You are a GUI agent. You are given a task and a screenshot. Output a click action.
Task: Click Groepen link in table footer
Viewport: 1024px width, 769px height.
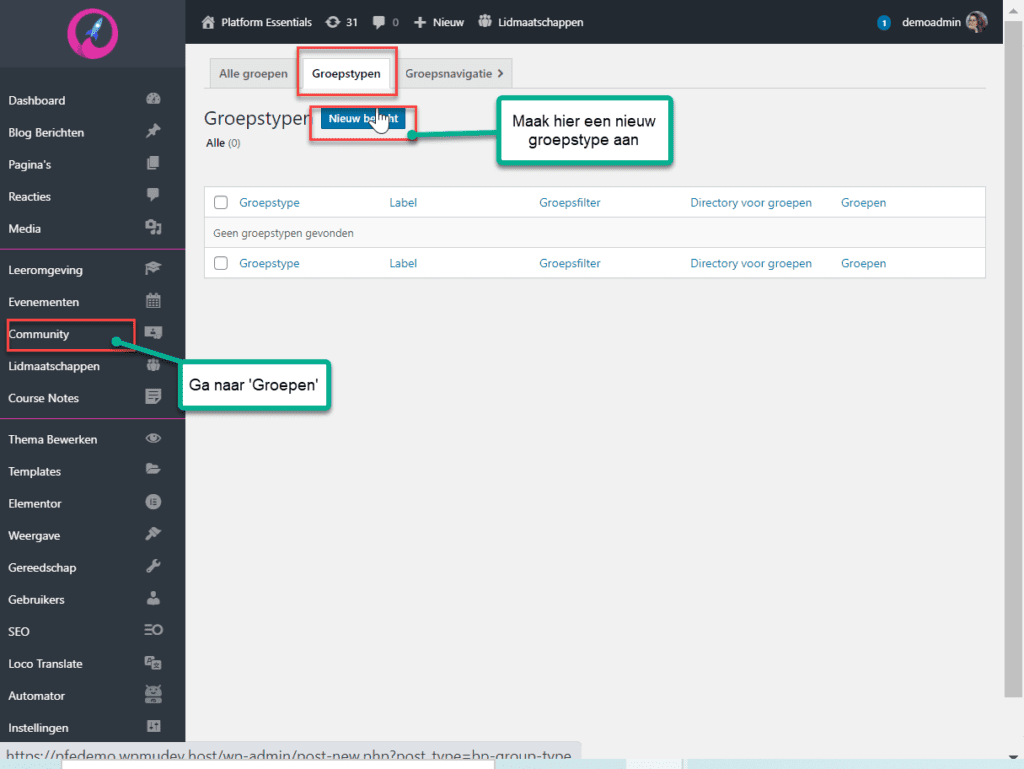click(863, 263)
